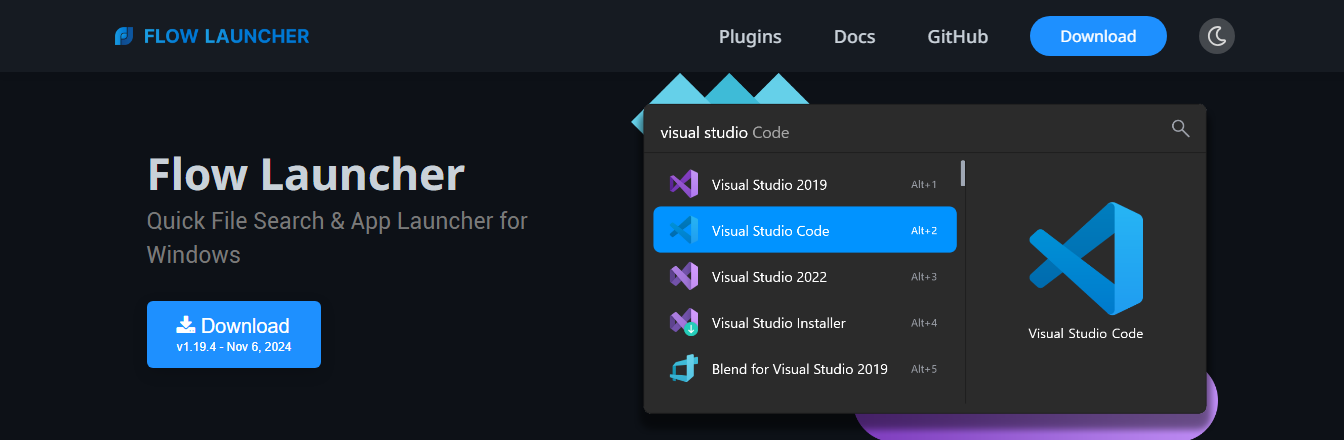1344x440 pixels.
Task: Click the Alt+1 shortcut label
Action: pyautogui.click(x=924, y=185)
